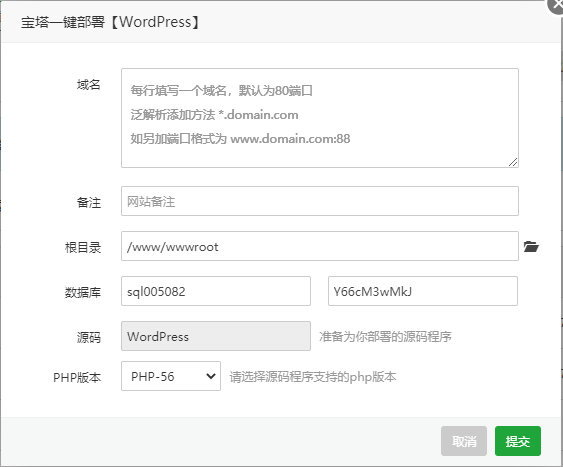The image size is (563, 467).
Task: Click the 备注 field label
Action: [89, 202]
